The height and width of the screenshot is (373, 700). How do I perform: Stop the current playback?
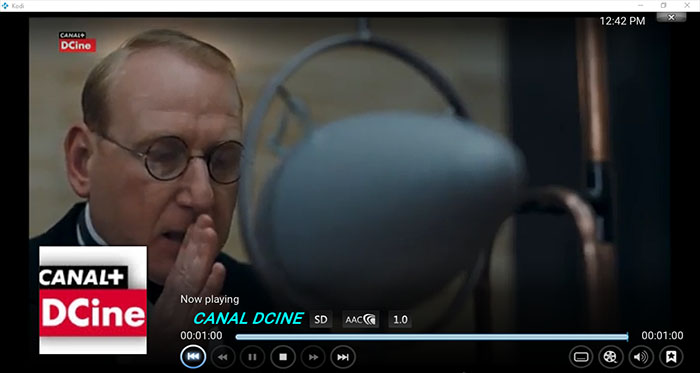tap(283, 357)
